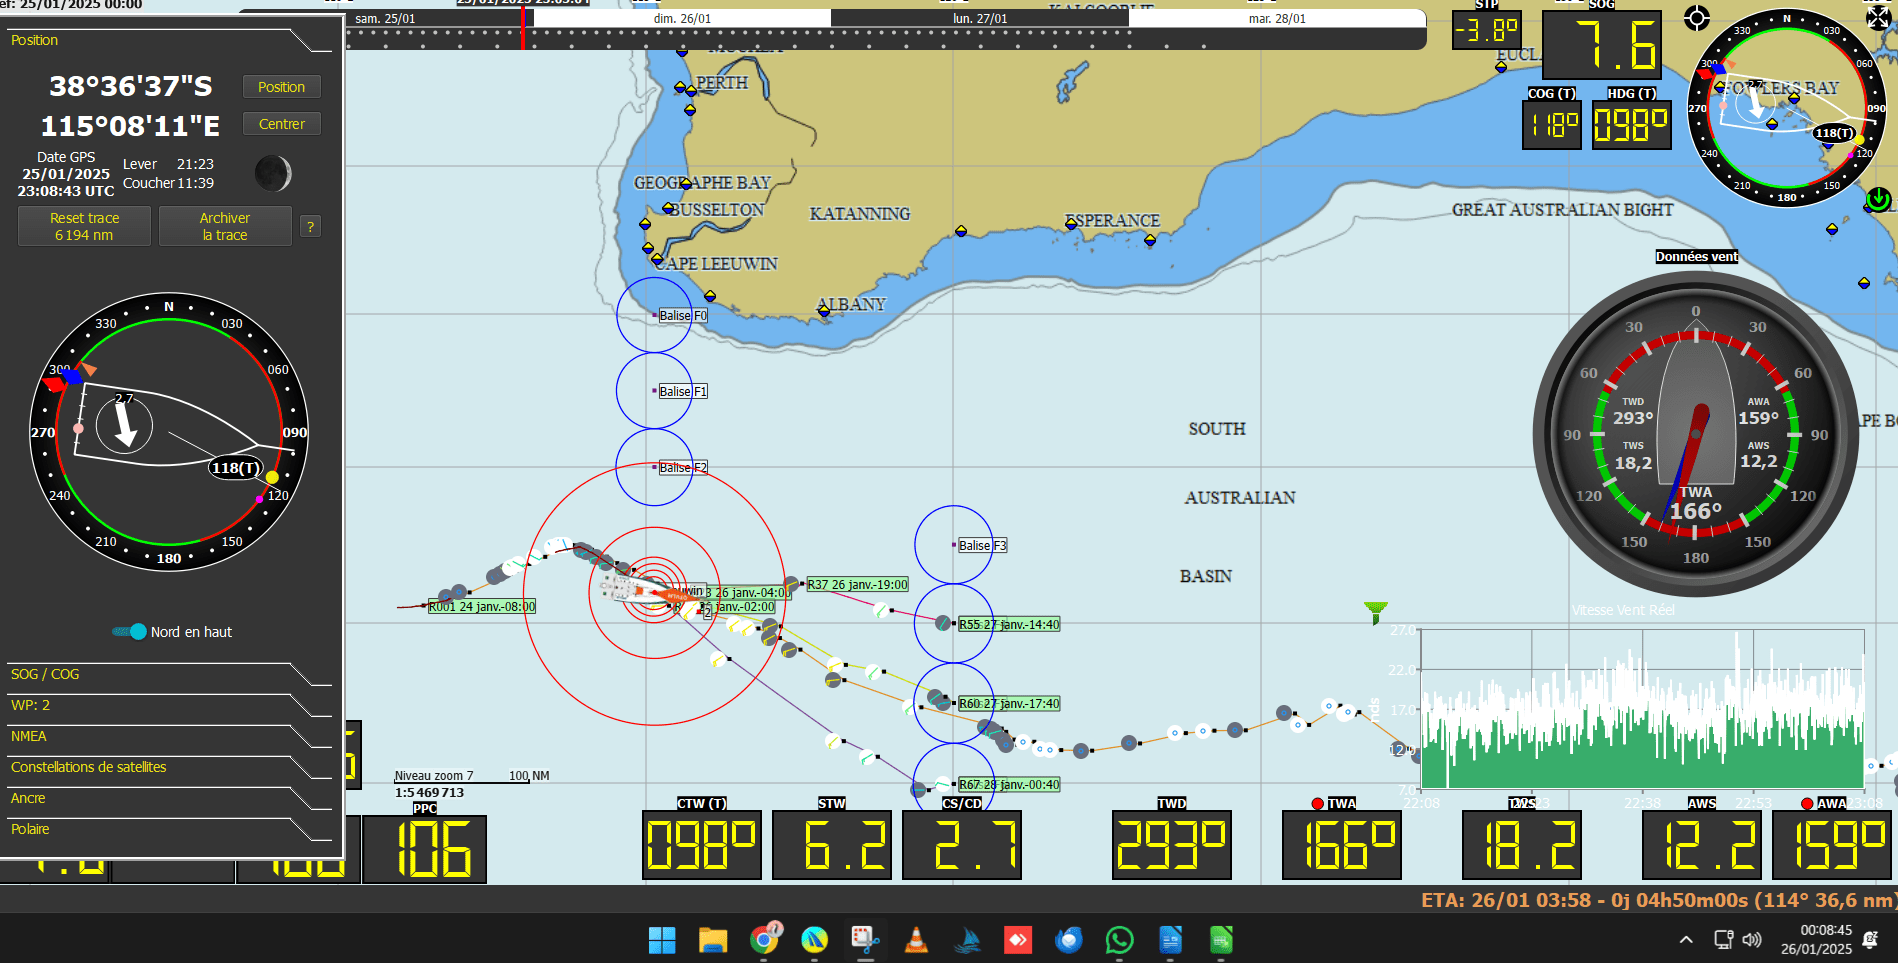Click the green download arrow icon
This screenshot has width=1898, height=963.
pyautogui.click(x=1879, y=199)
